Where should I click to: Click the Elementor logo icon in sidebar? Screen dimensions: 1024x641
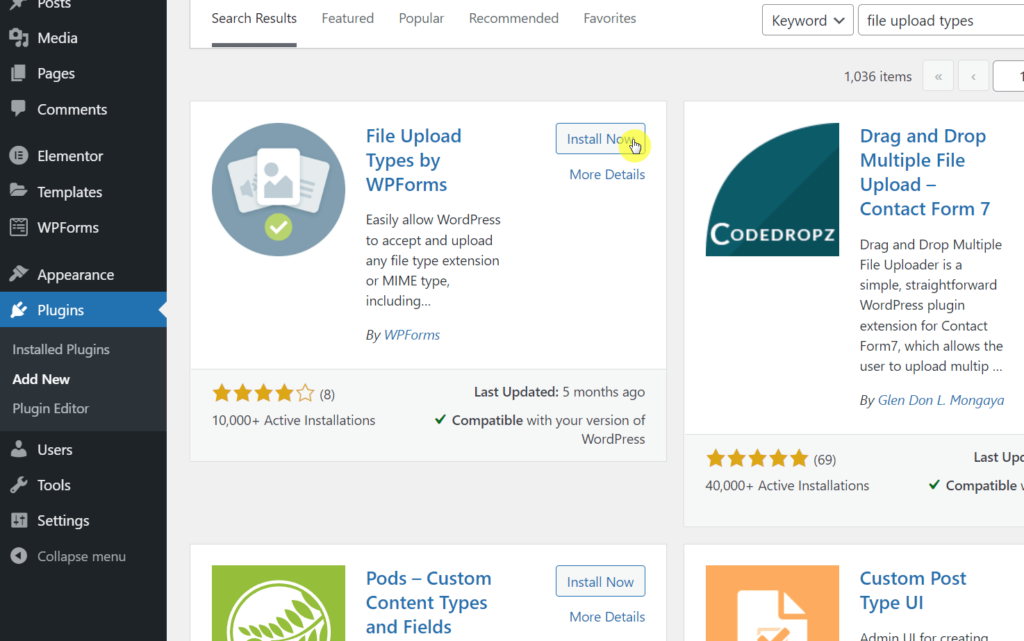point(19,155)
